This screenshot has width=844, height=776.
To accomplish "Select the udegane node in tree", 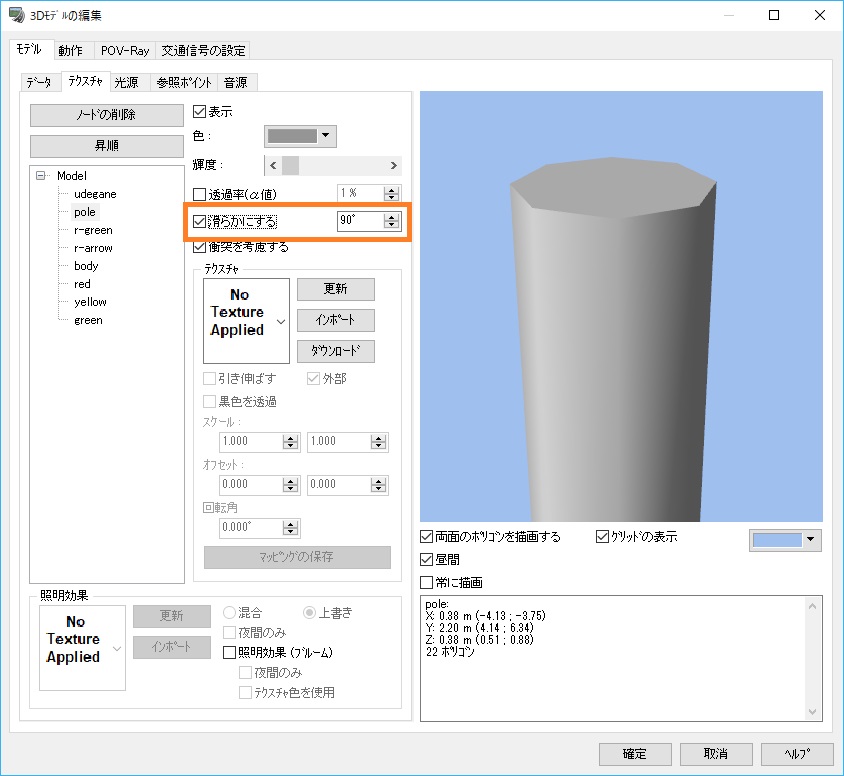I will [x=95, y=194].
